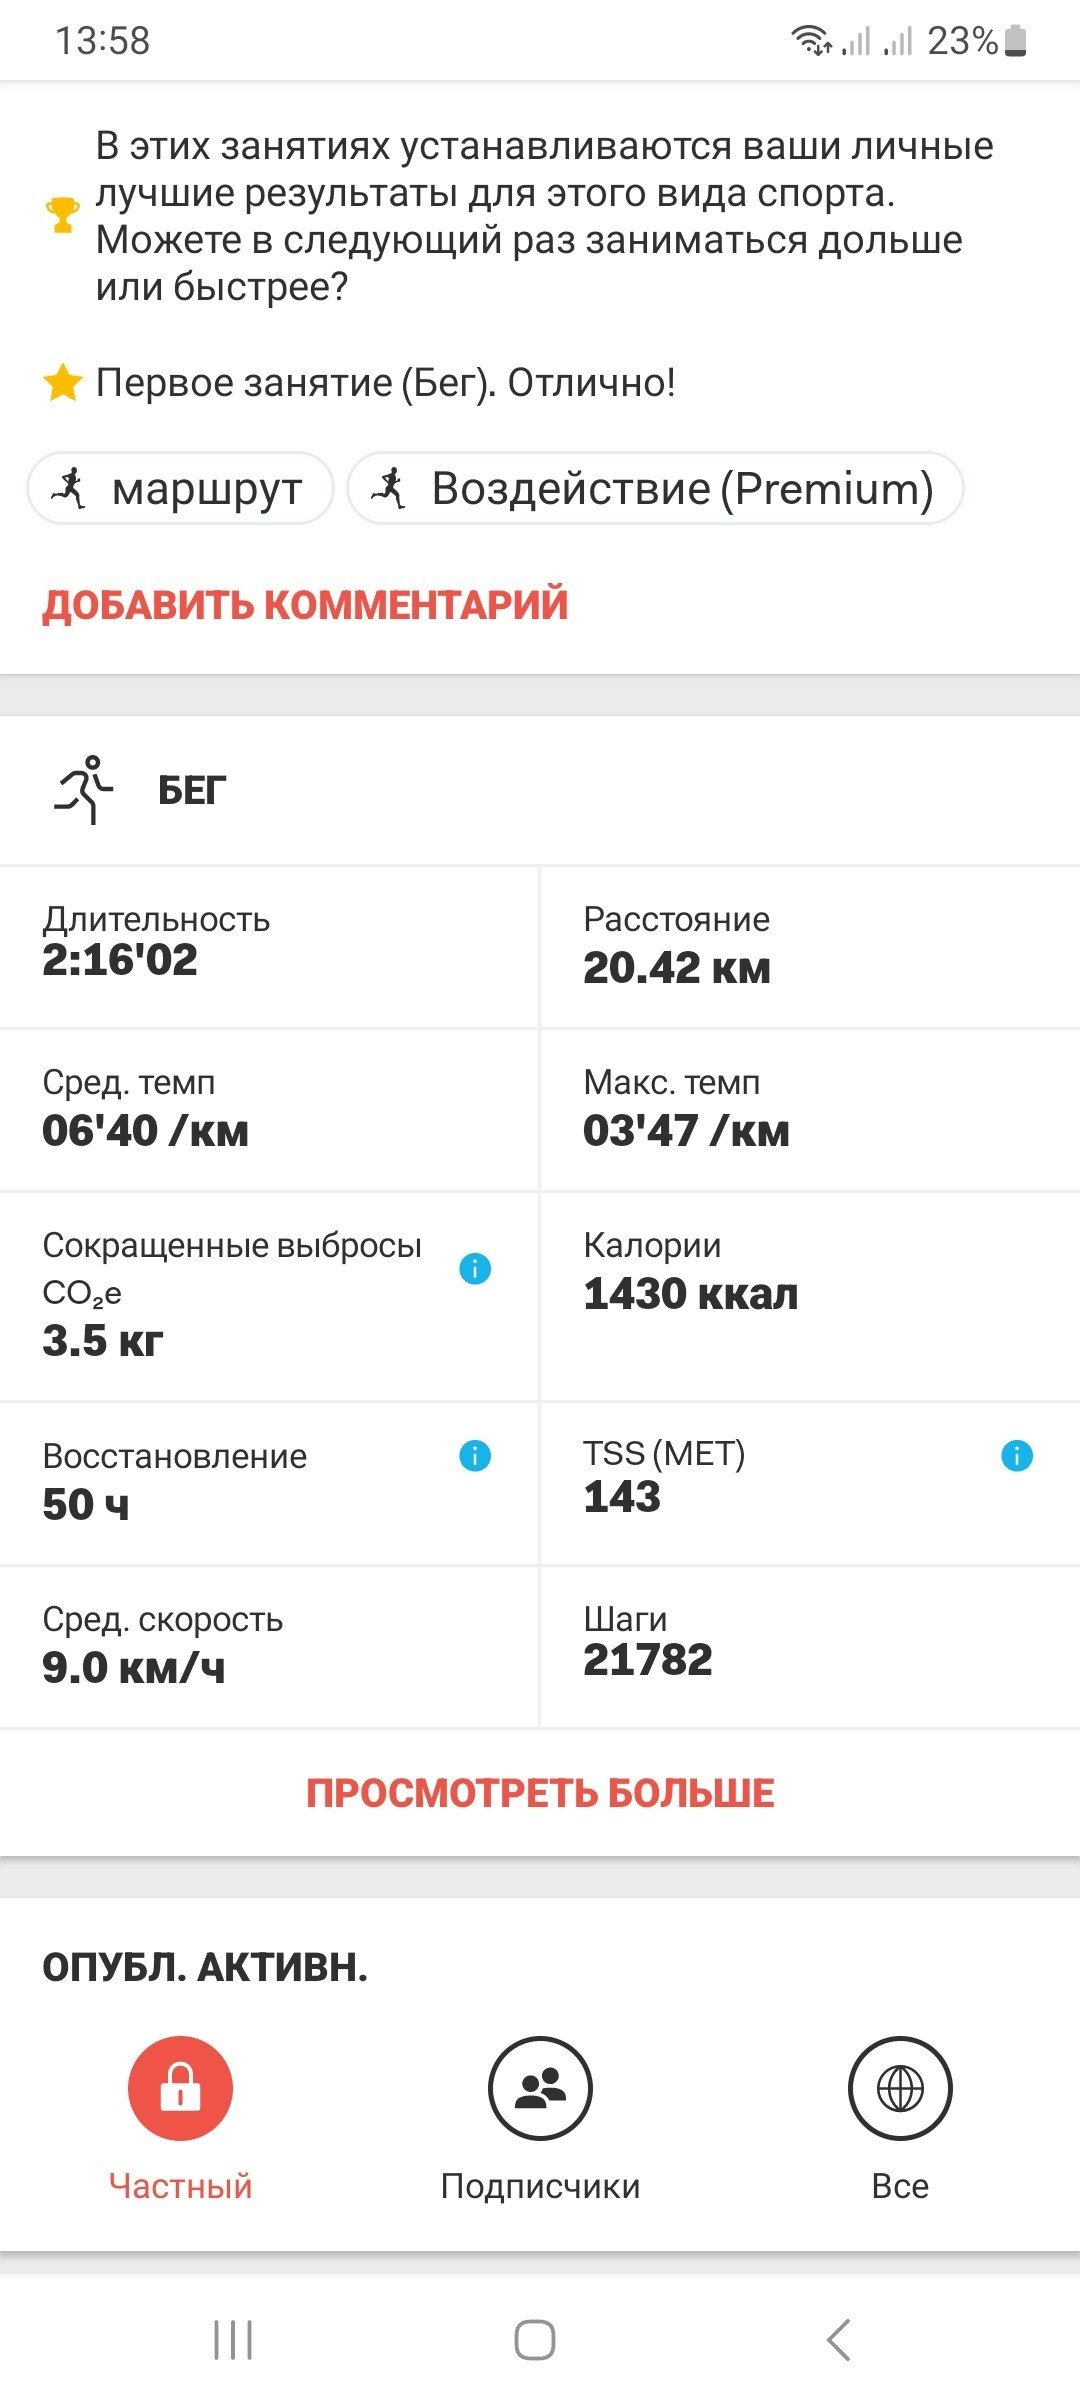Select Все globe visibility option
1080x2400 pixels.
click(900, 2118)
